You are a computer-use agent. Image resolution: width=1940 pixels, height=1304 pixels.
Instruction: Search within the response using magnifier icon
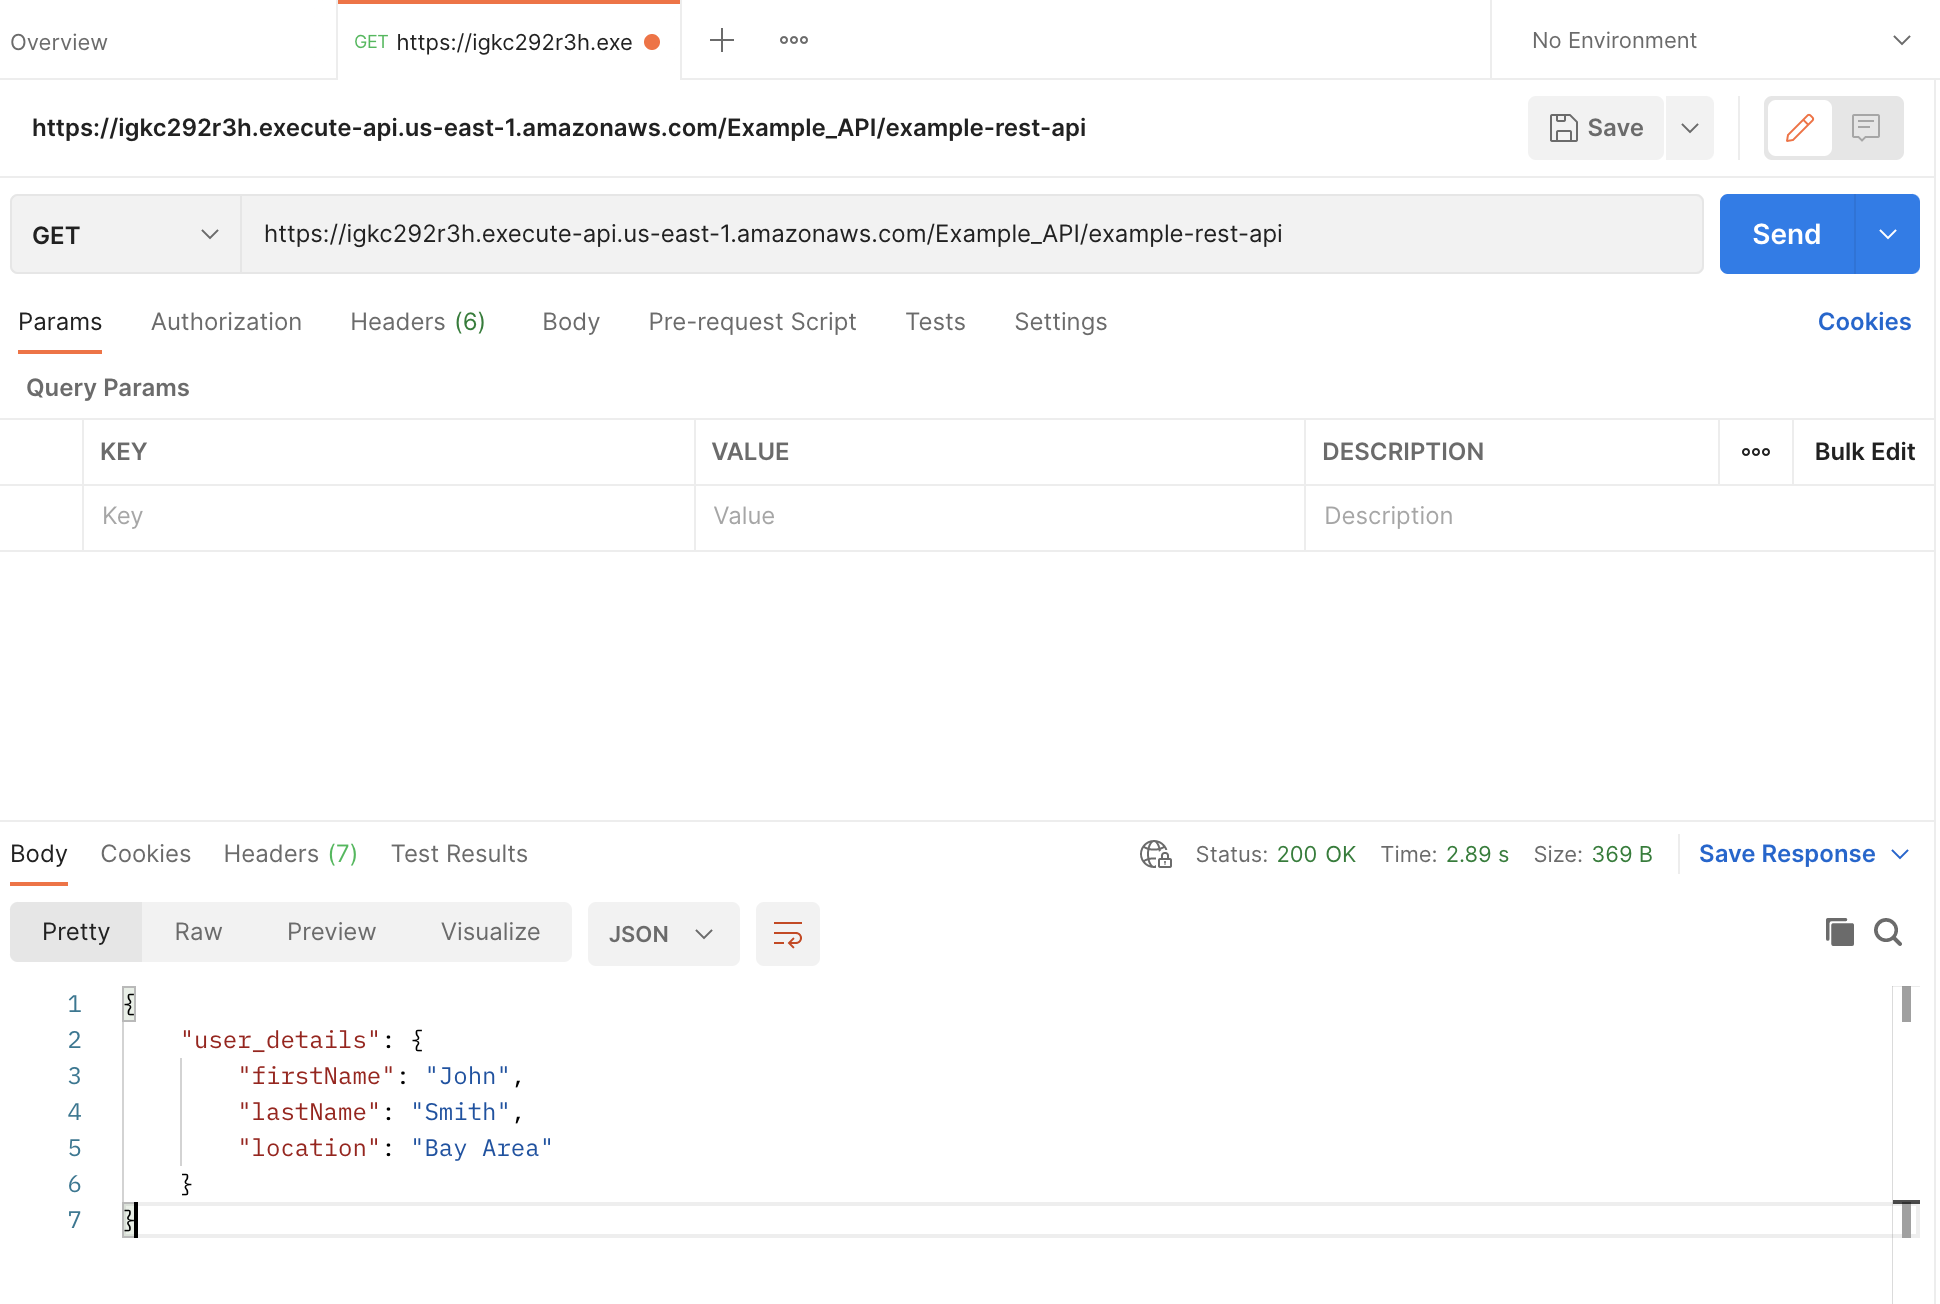point(1888,931)
